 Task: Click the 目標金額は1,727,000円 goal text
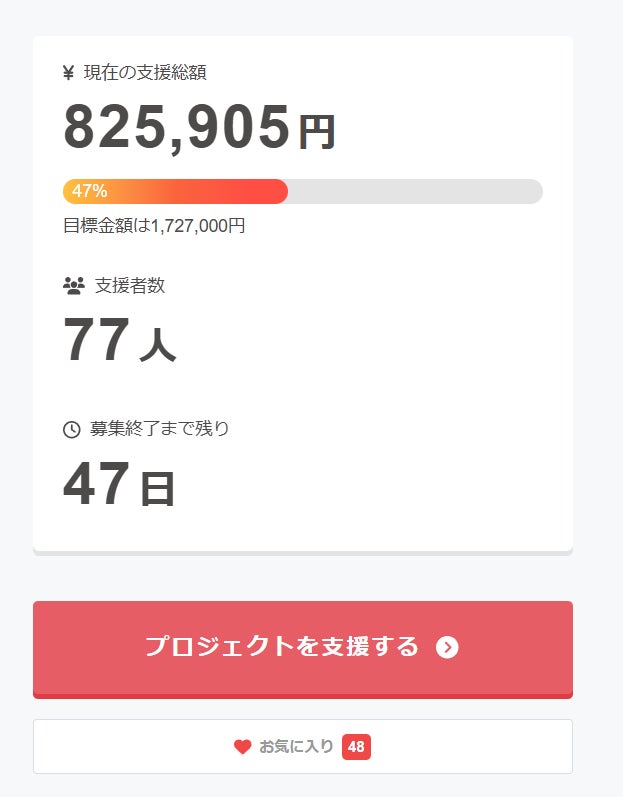coord(154,226)
